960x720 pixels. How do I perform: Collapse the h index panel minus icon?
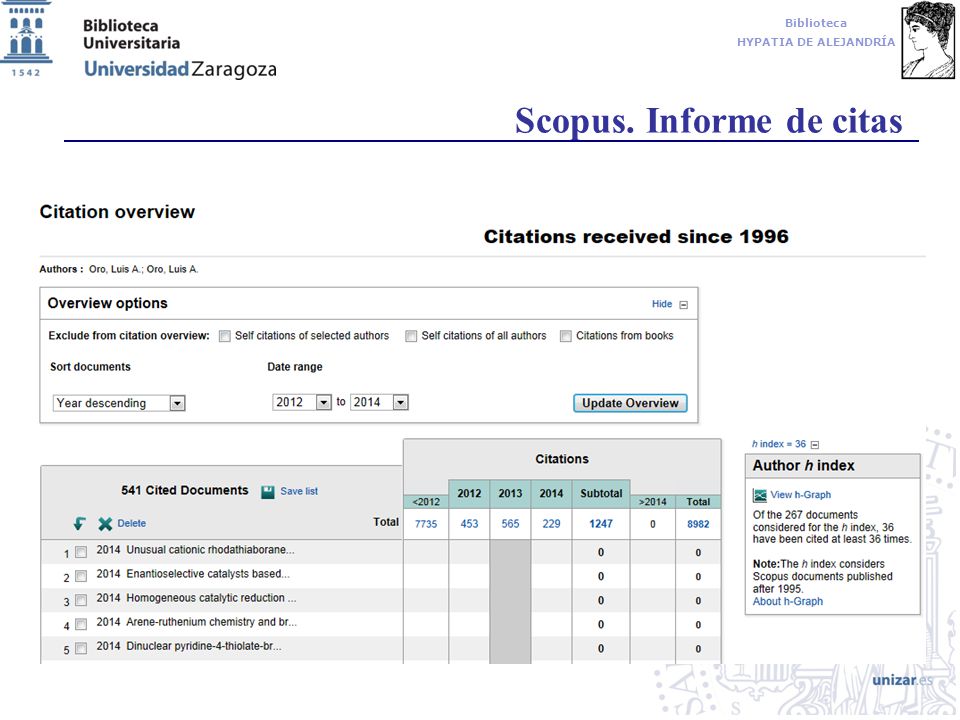click(814, 445)
